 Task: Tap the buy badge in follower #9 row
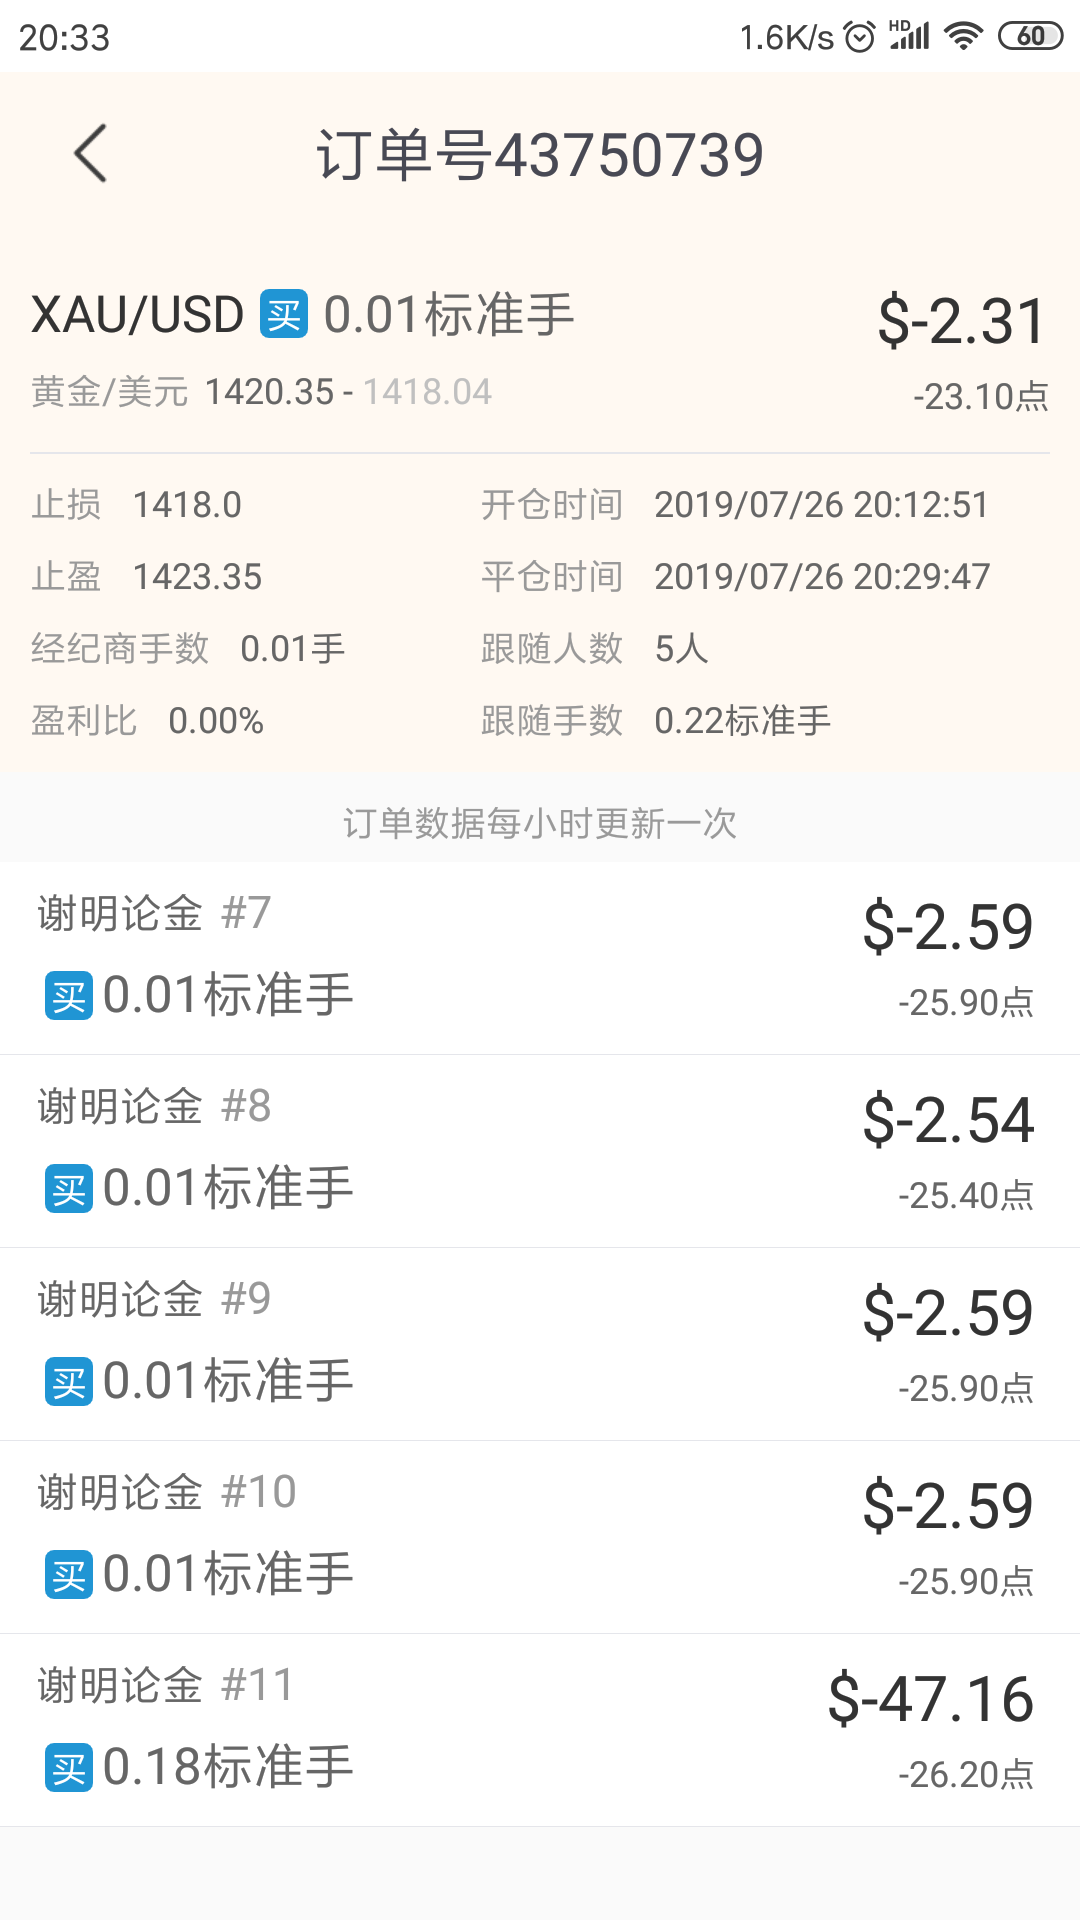click(69, 1382)
